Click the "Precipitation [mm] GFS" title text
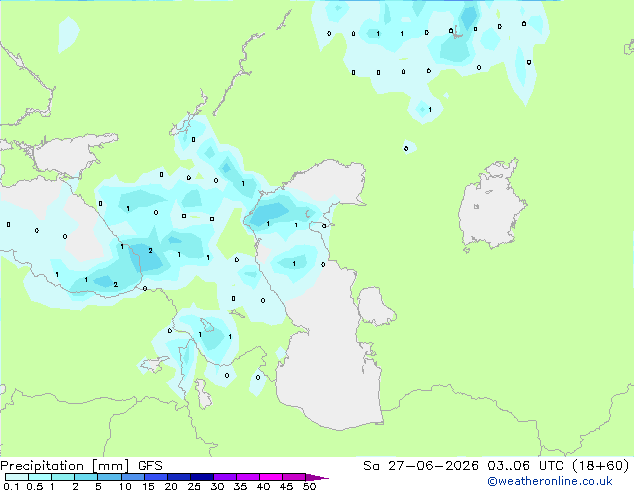 (x=81, y=466)
